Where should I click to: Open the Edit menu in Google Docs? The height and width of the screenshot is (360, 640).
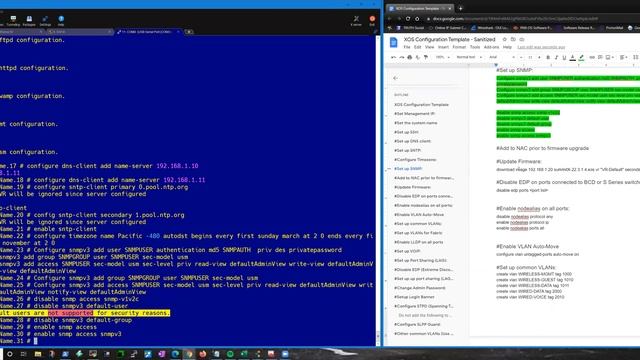point(418,47)
